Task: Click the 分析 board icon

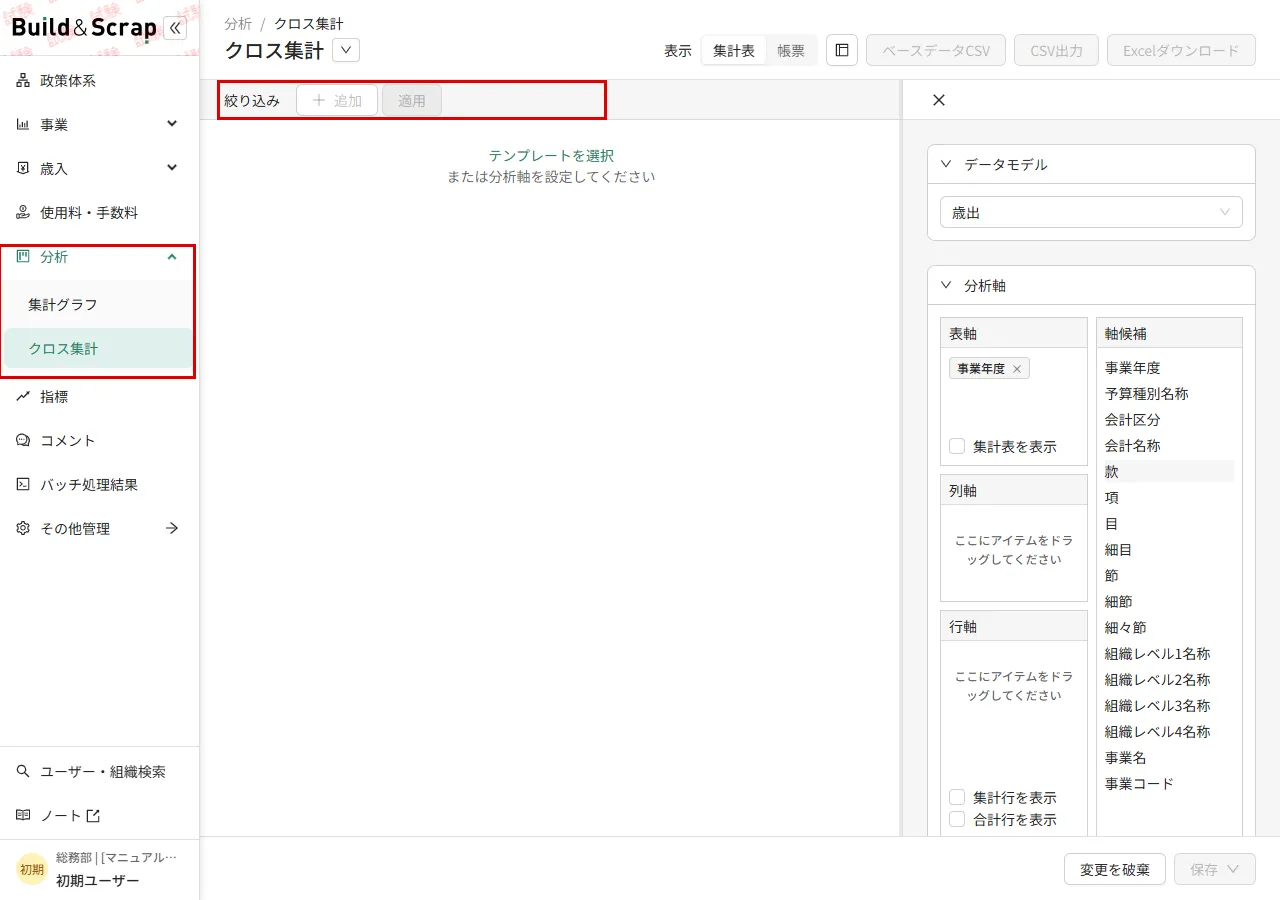Action: click(23, 257)
